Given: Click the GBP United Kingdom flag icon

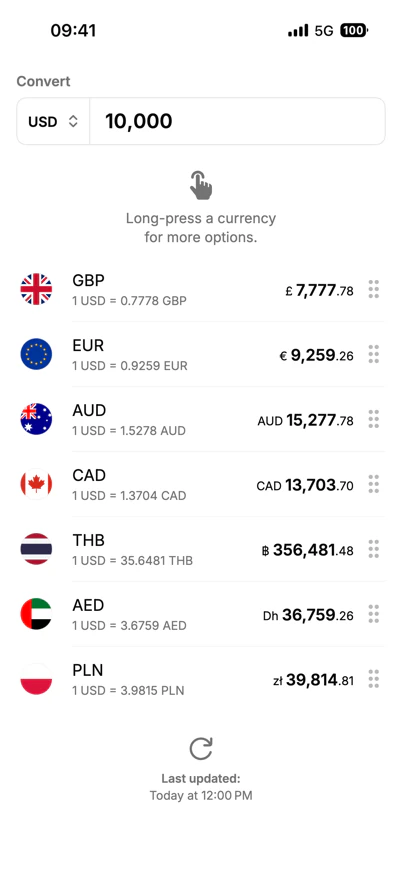Looking at the screenshot, I should 36,289.
